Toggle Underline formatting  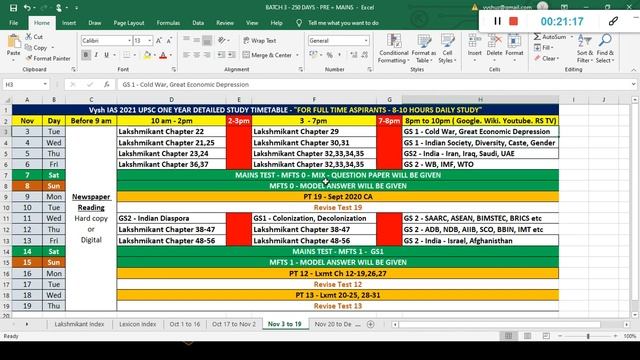point(106,55)
